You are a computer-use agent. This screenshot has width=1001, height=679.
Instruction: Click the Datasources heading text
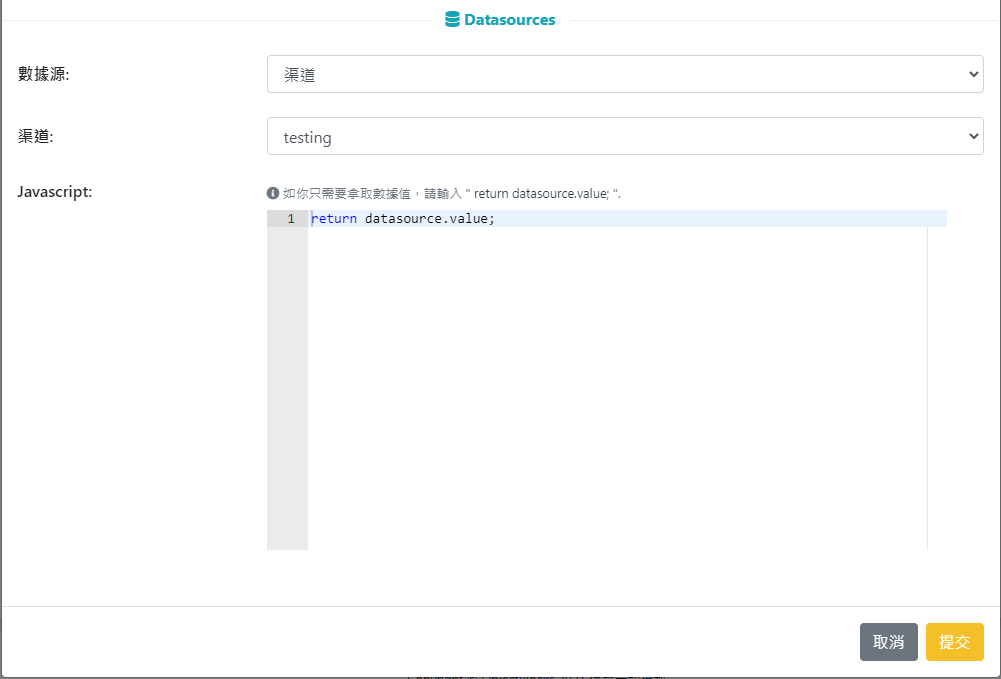coord(509,19)
